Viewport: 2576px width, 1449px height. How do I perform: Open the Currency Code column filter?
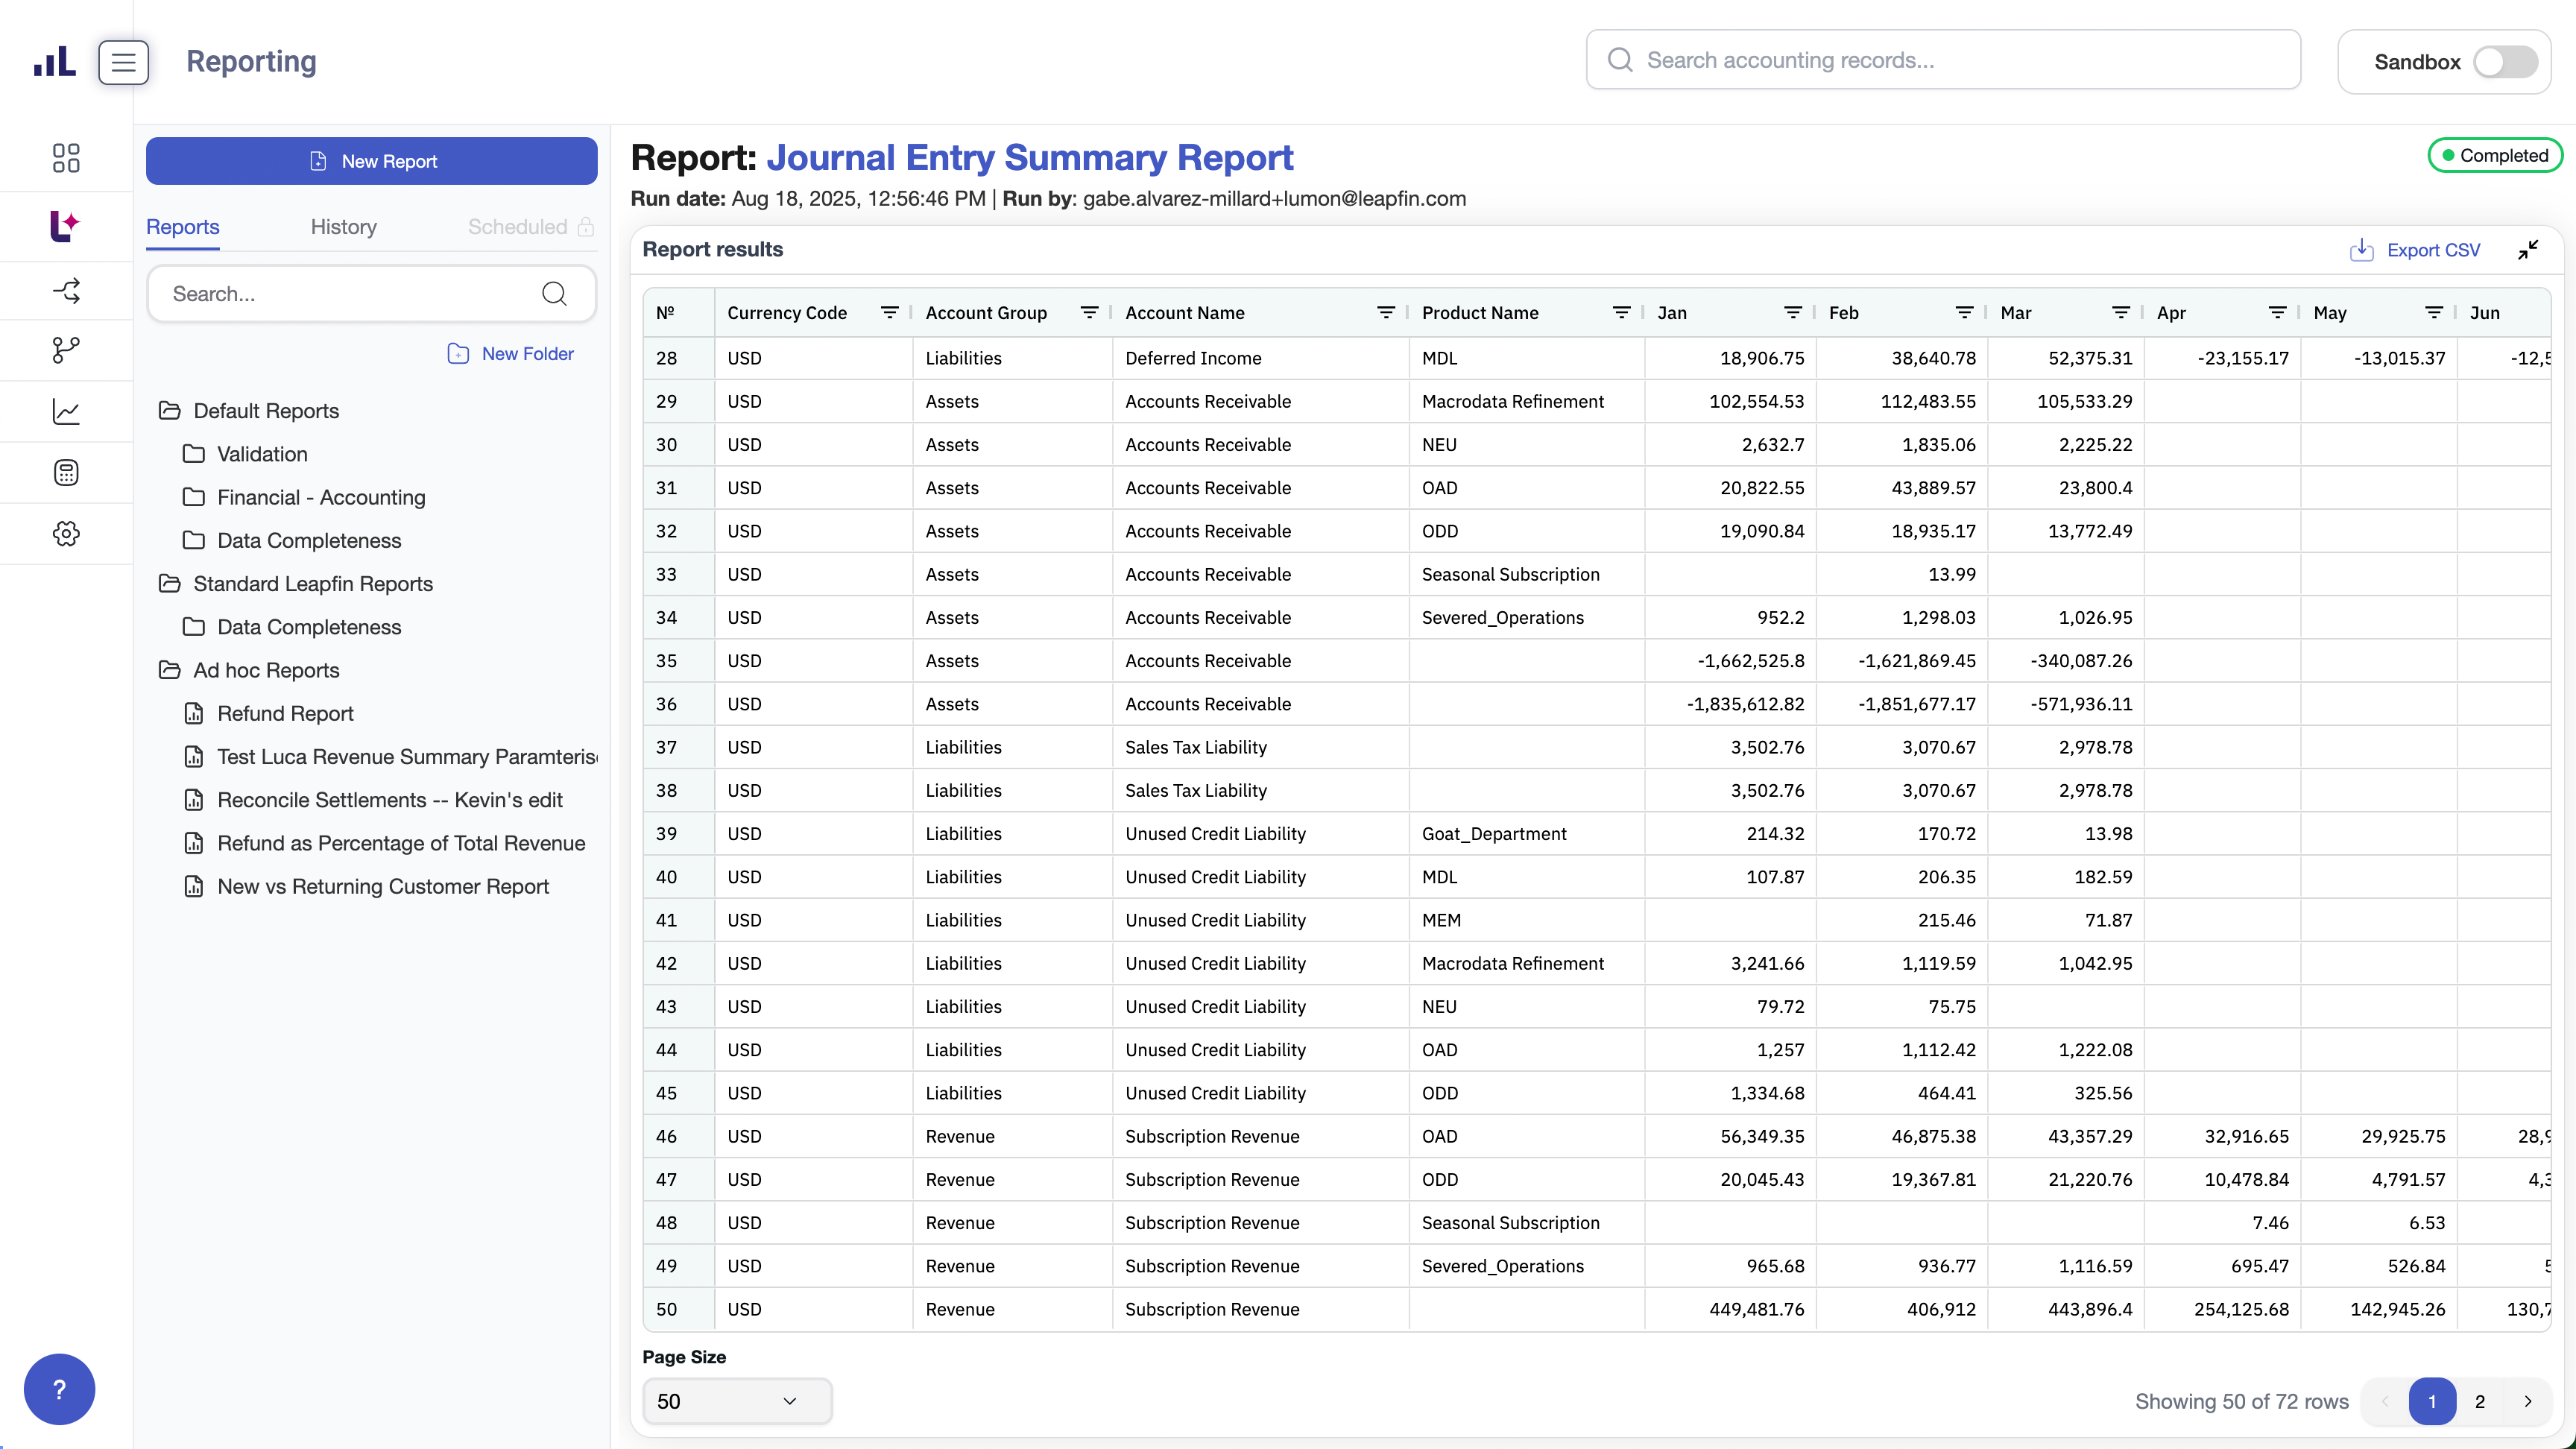[x=889, y=313]
